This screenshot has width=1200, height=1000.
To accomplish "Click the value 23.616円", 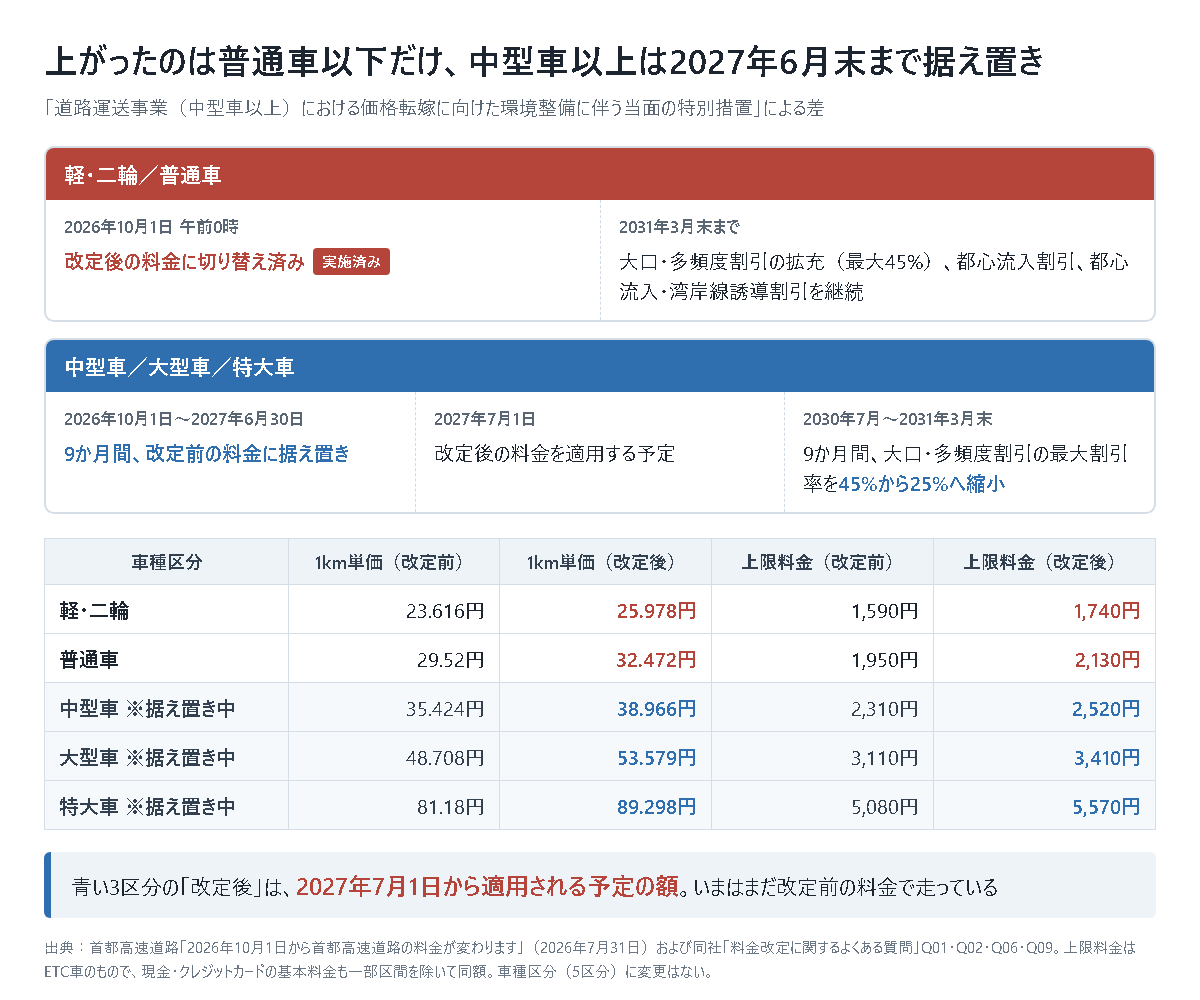I will 445,610.
